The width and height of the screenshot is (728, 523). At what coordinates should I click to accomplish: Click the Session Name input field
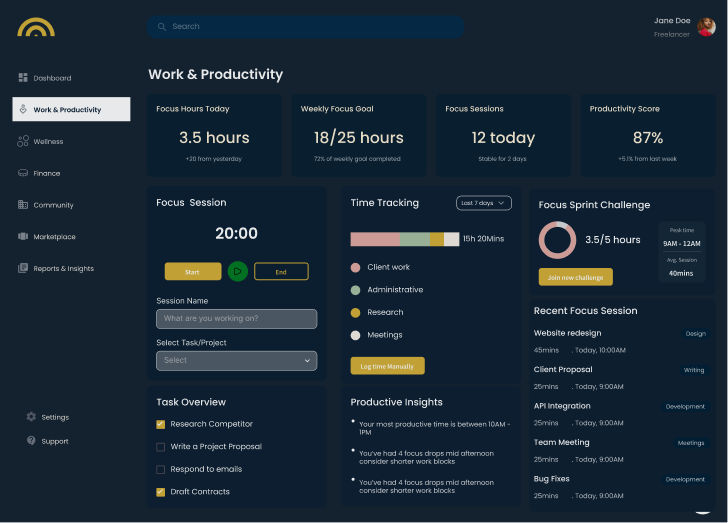(x=237, y=319)
